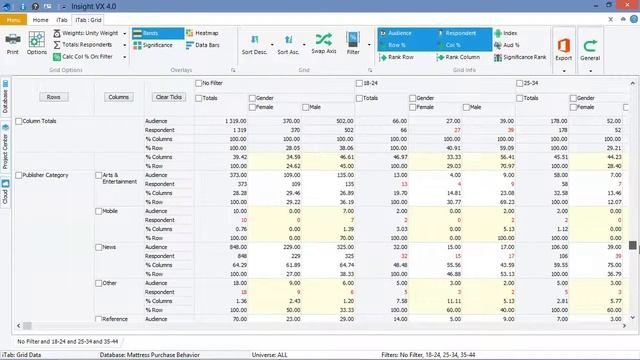Enable Significance Rank option
This screenshot has width=640, height=360.
pyautogui.click(x=520, y=57)
